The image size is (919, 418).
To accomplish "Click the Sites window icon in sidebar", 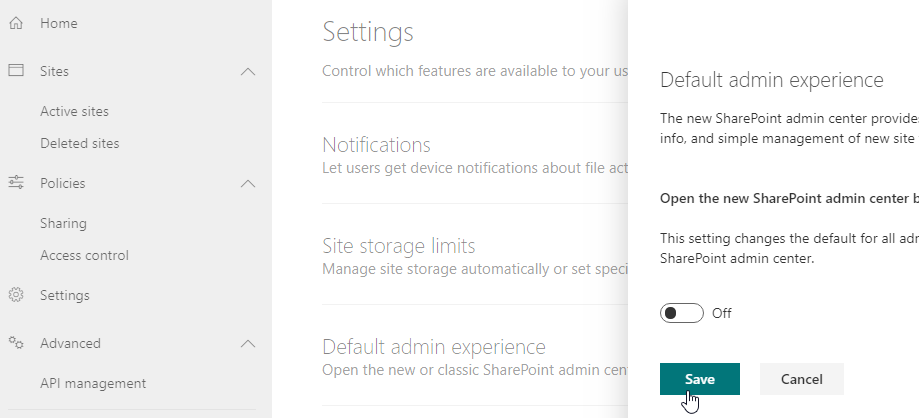I will point(16,71).
